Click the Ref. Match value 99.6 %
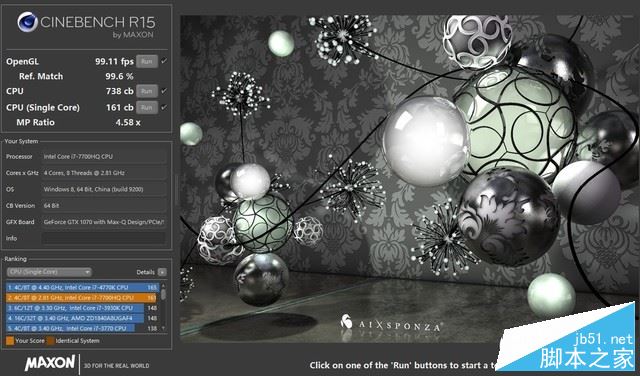The image size is (640, 376). [x=120, y=76]
